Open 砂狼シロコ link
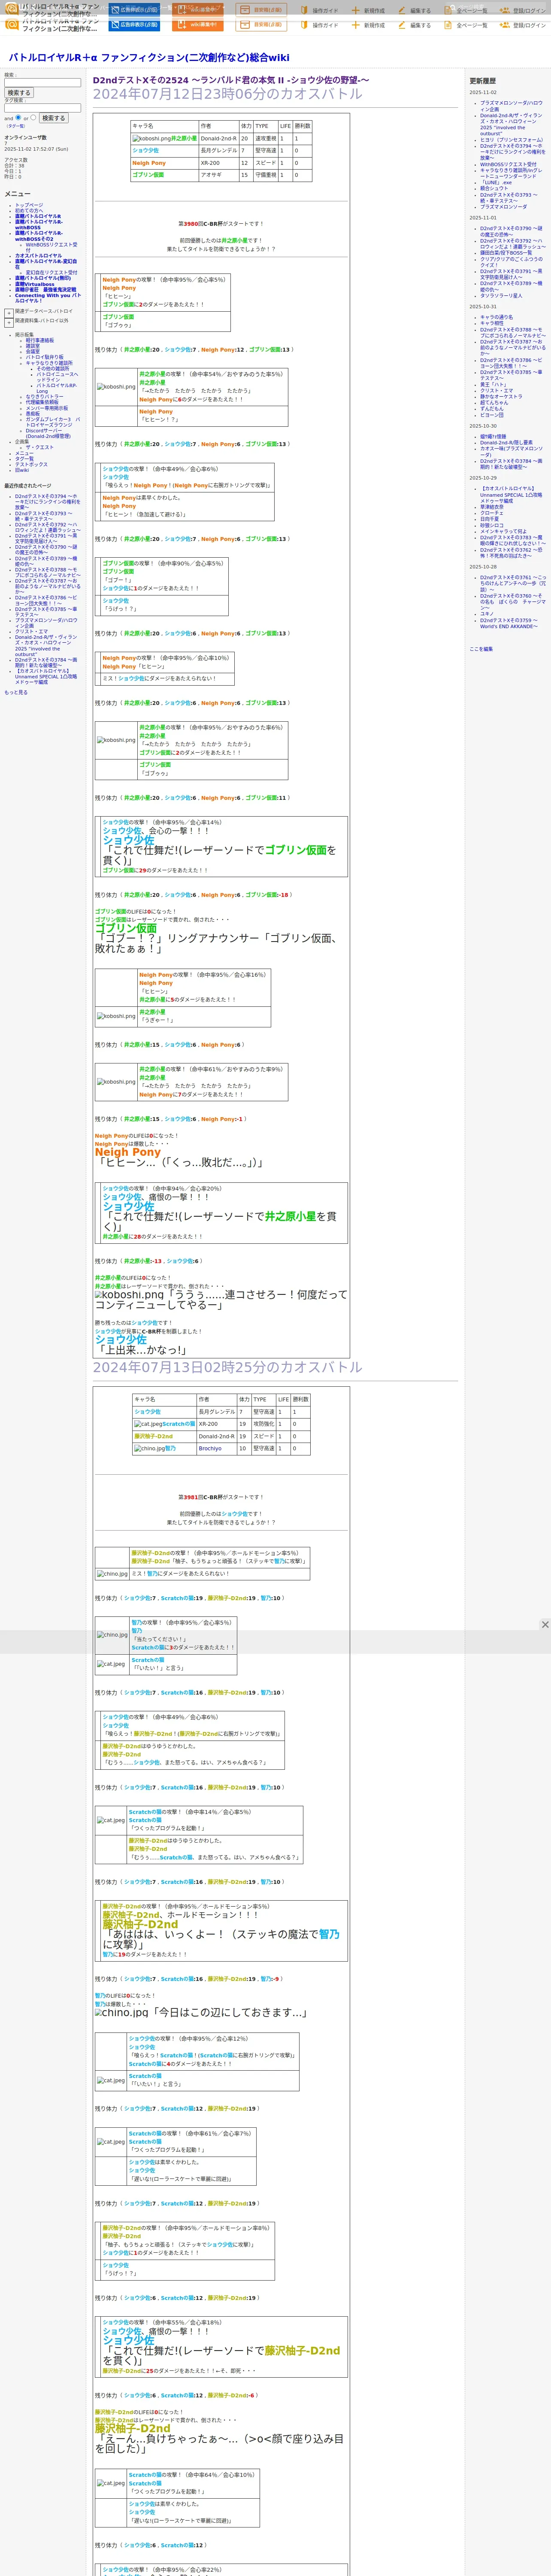This screenshot has width=551, height=2576. (492, 525)
